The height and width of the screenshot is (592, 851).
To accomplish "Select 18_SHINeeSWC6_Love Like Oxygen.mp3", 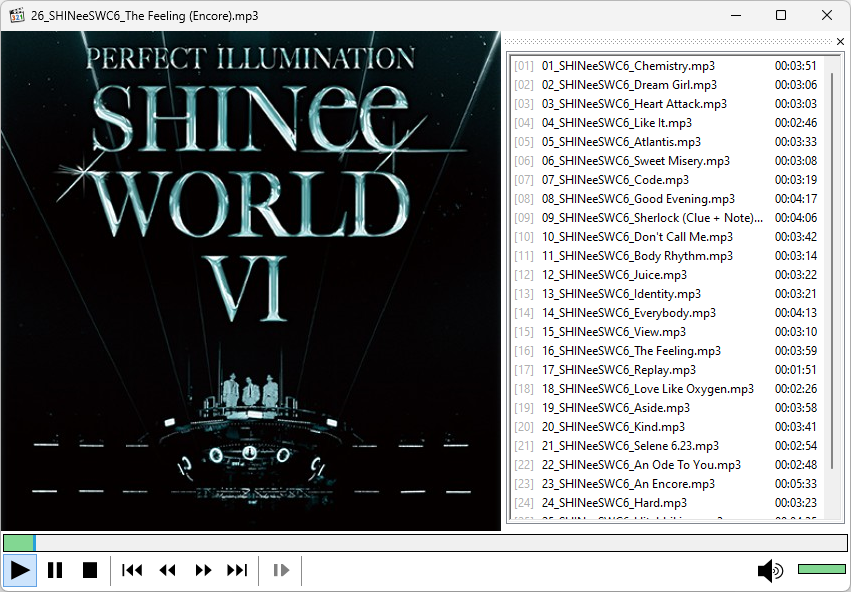I will [x=667, y=389].
